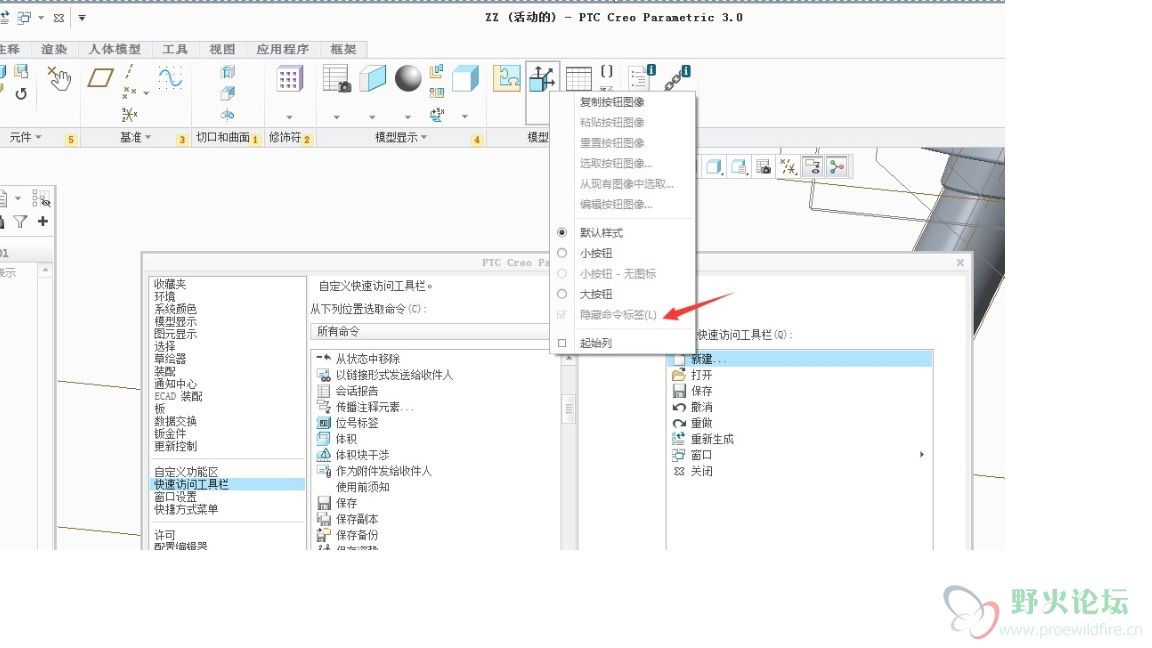Click the puzzle piece icon in ribbon

(506, 78)
